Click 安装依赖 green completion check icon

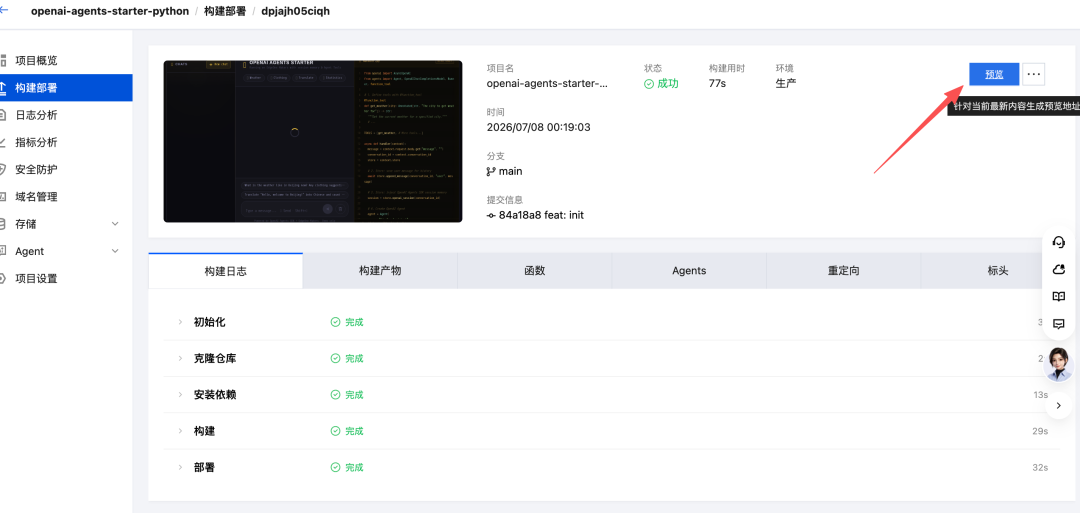(335, 395)
